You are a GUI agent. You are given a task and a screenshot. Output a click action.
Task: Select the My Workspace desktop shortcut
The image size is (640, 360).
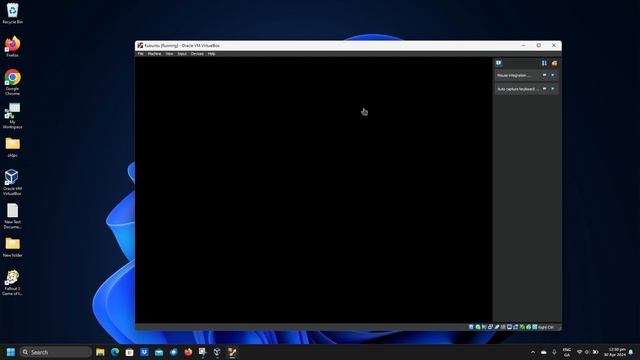click(12, 116)
